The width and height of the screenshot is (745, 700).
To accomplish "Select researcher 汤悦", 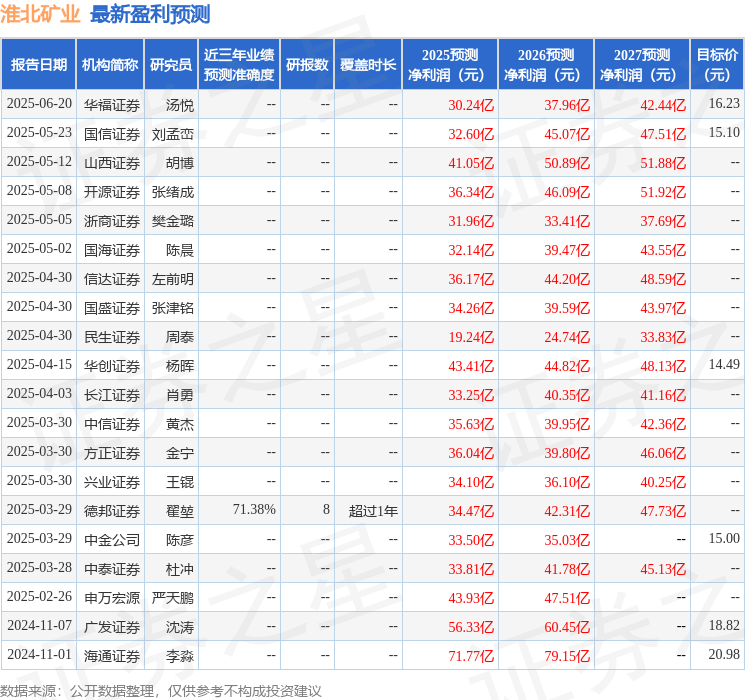I will pos(180,105).
